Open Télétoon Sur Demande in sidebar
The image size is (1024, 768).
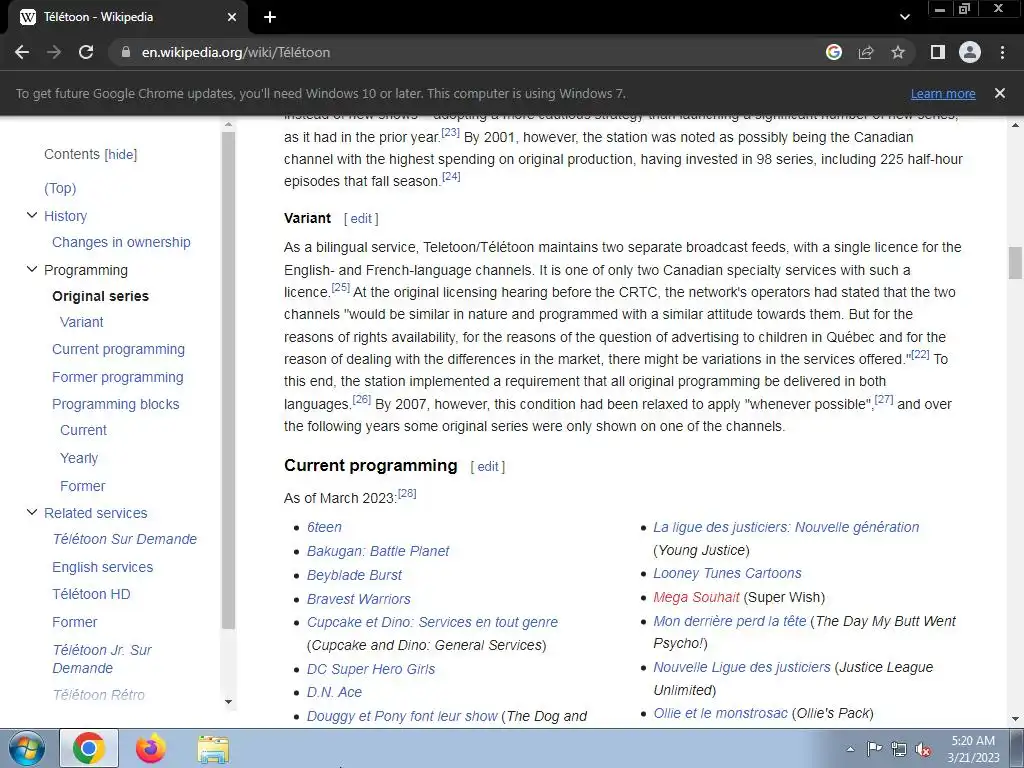coord(125,539)
